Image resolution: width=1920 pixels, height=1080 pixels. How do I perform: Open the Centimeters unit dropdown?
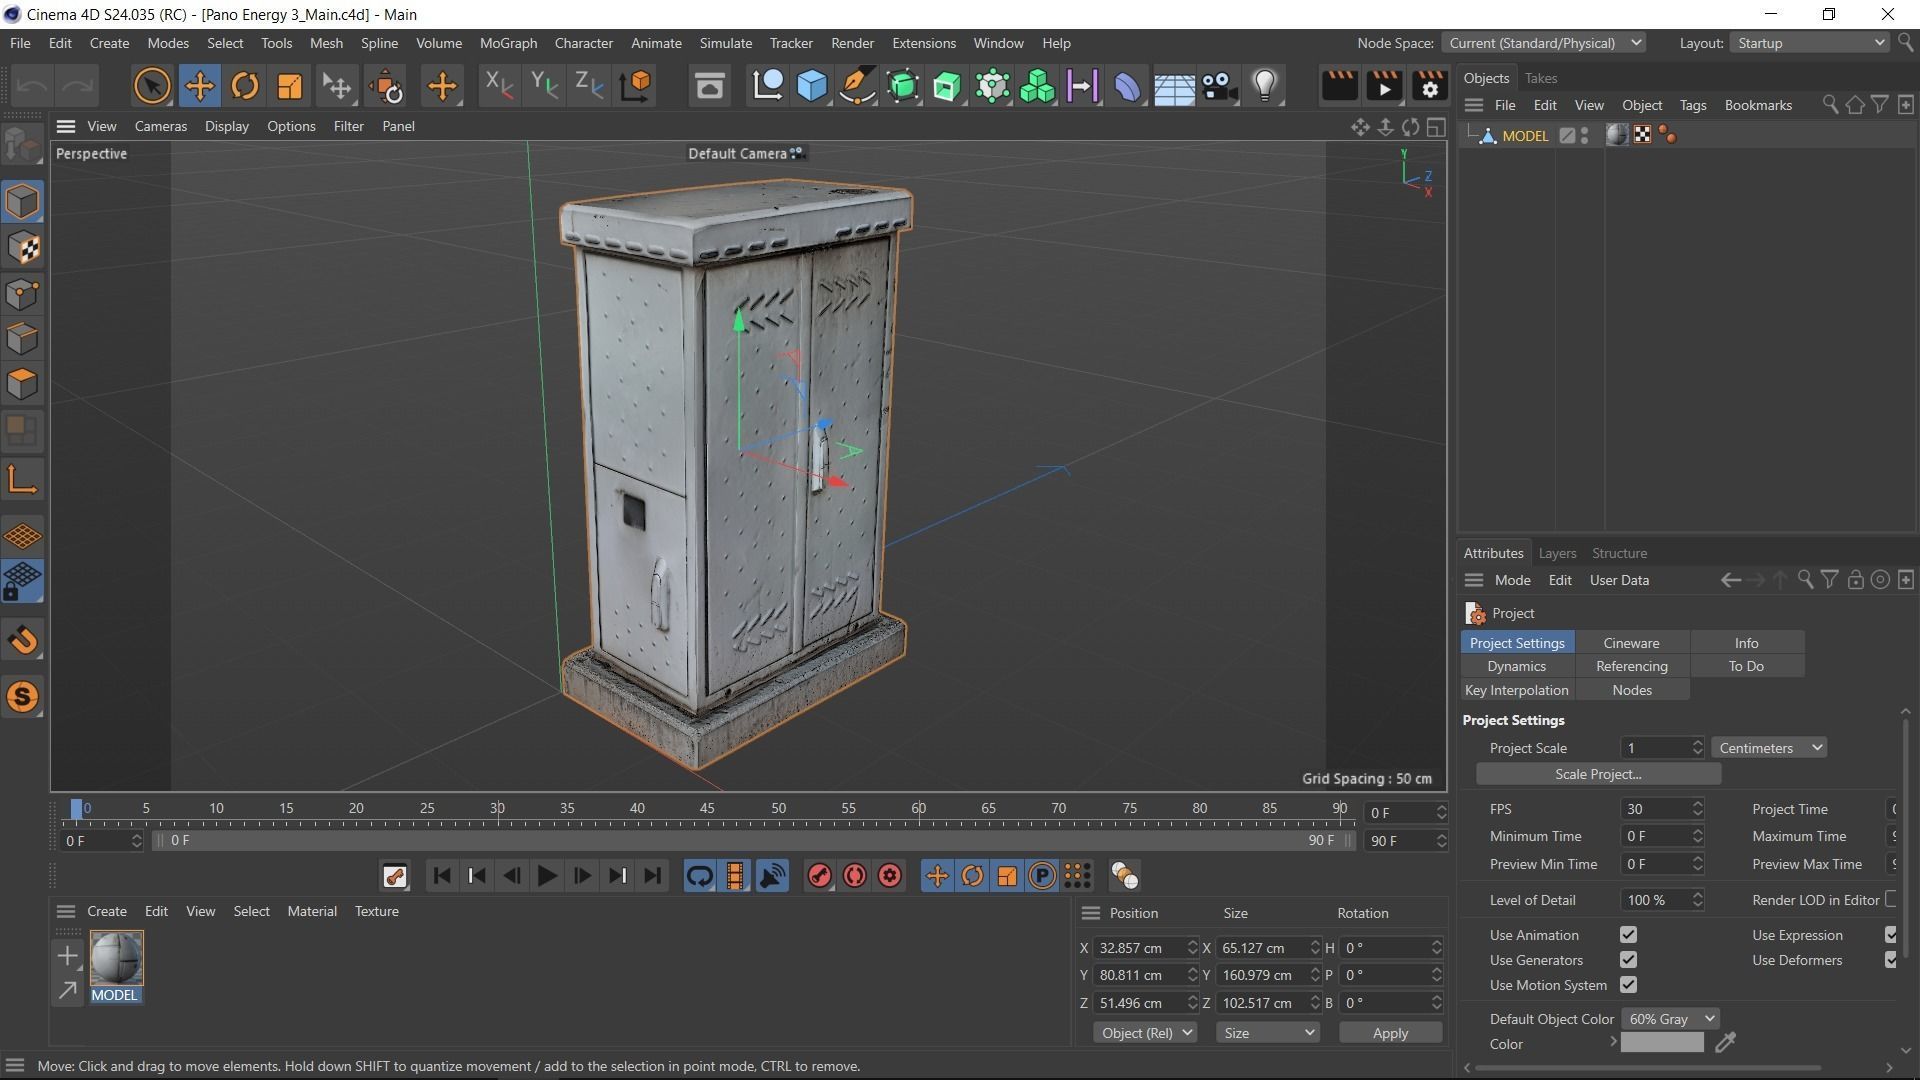click(x=1769, y=748)
